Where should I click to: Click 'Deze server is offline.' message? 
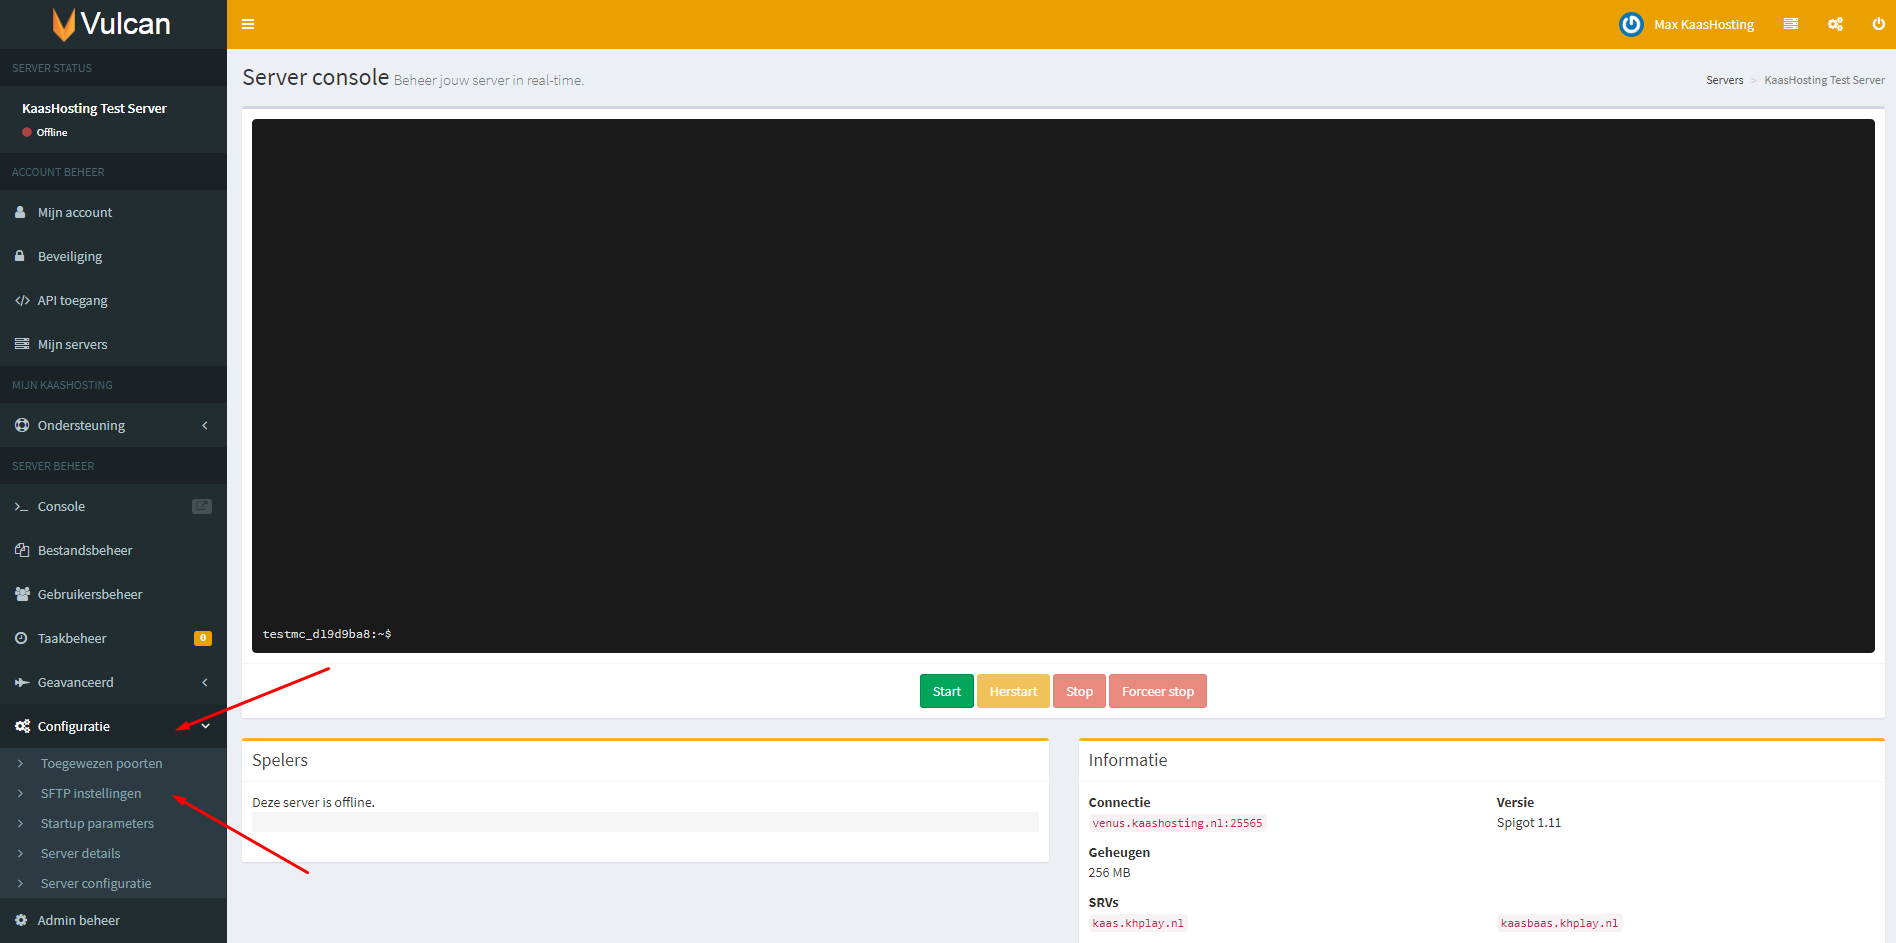[x=313, y=802]
